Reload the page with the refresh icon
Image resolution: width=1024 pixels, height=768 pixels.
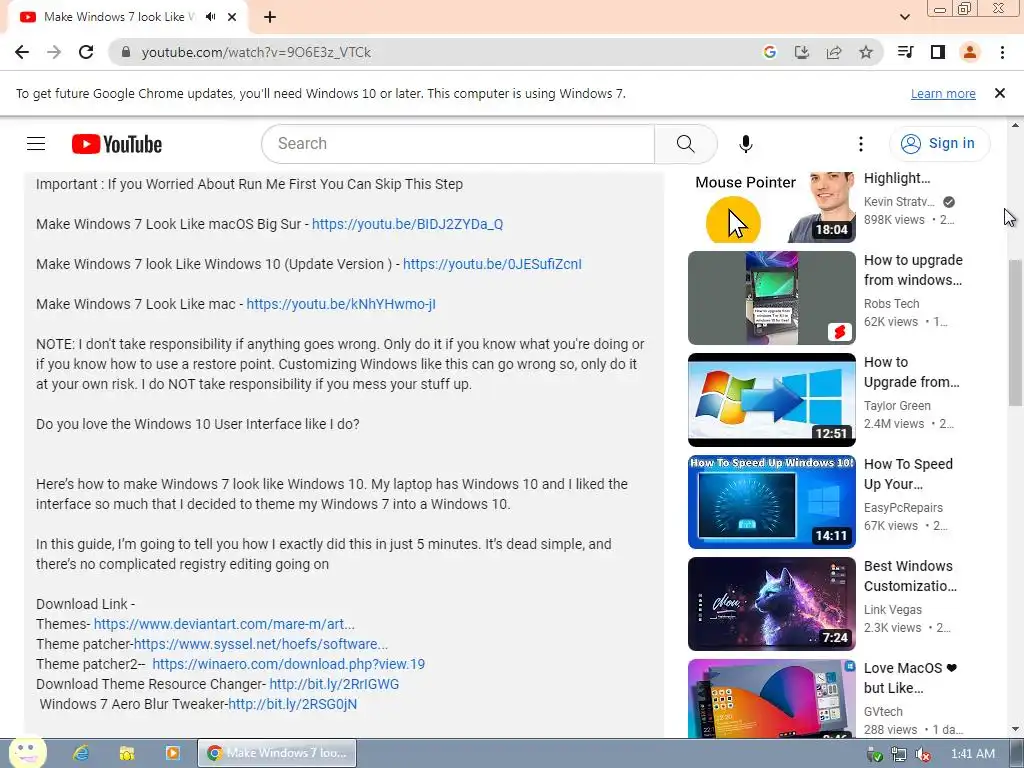pyautogui.click(x=86, y=52)
